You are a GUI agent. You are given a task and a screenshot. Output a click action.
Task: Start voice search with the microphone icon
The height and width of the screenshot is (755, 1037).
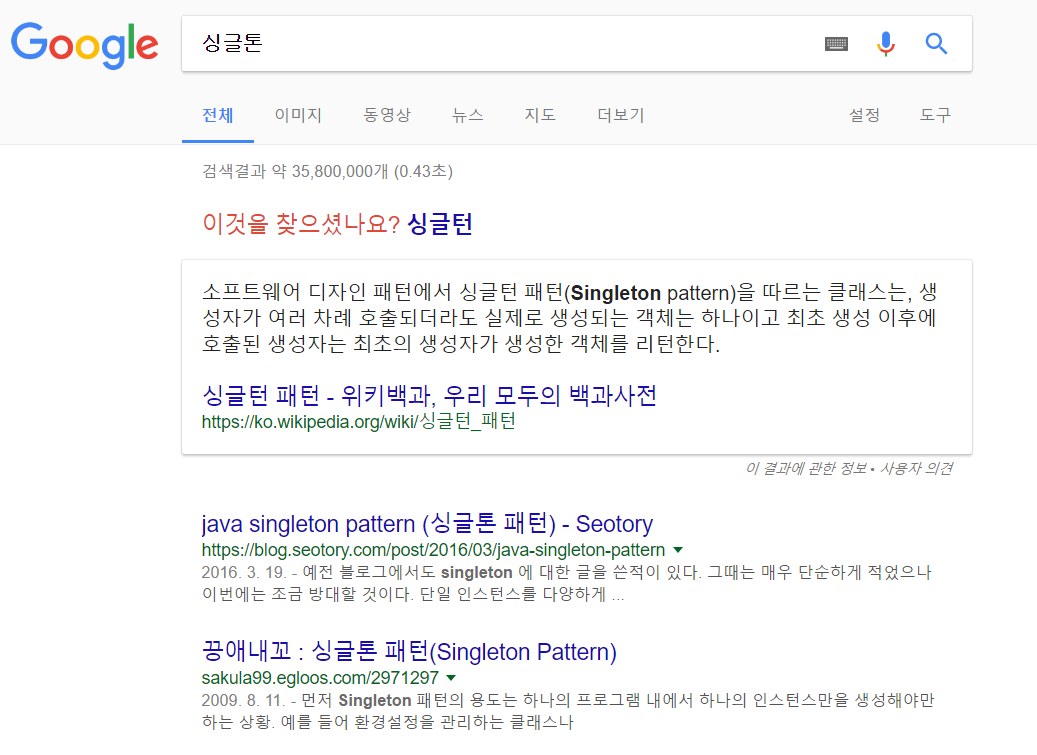886,44
